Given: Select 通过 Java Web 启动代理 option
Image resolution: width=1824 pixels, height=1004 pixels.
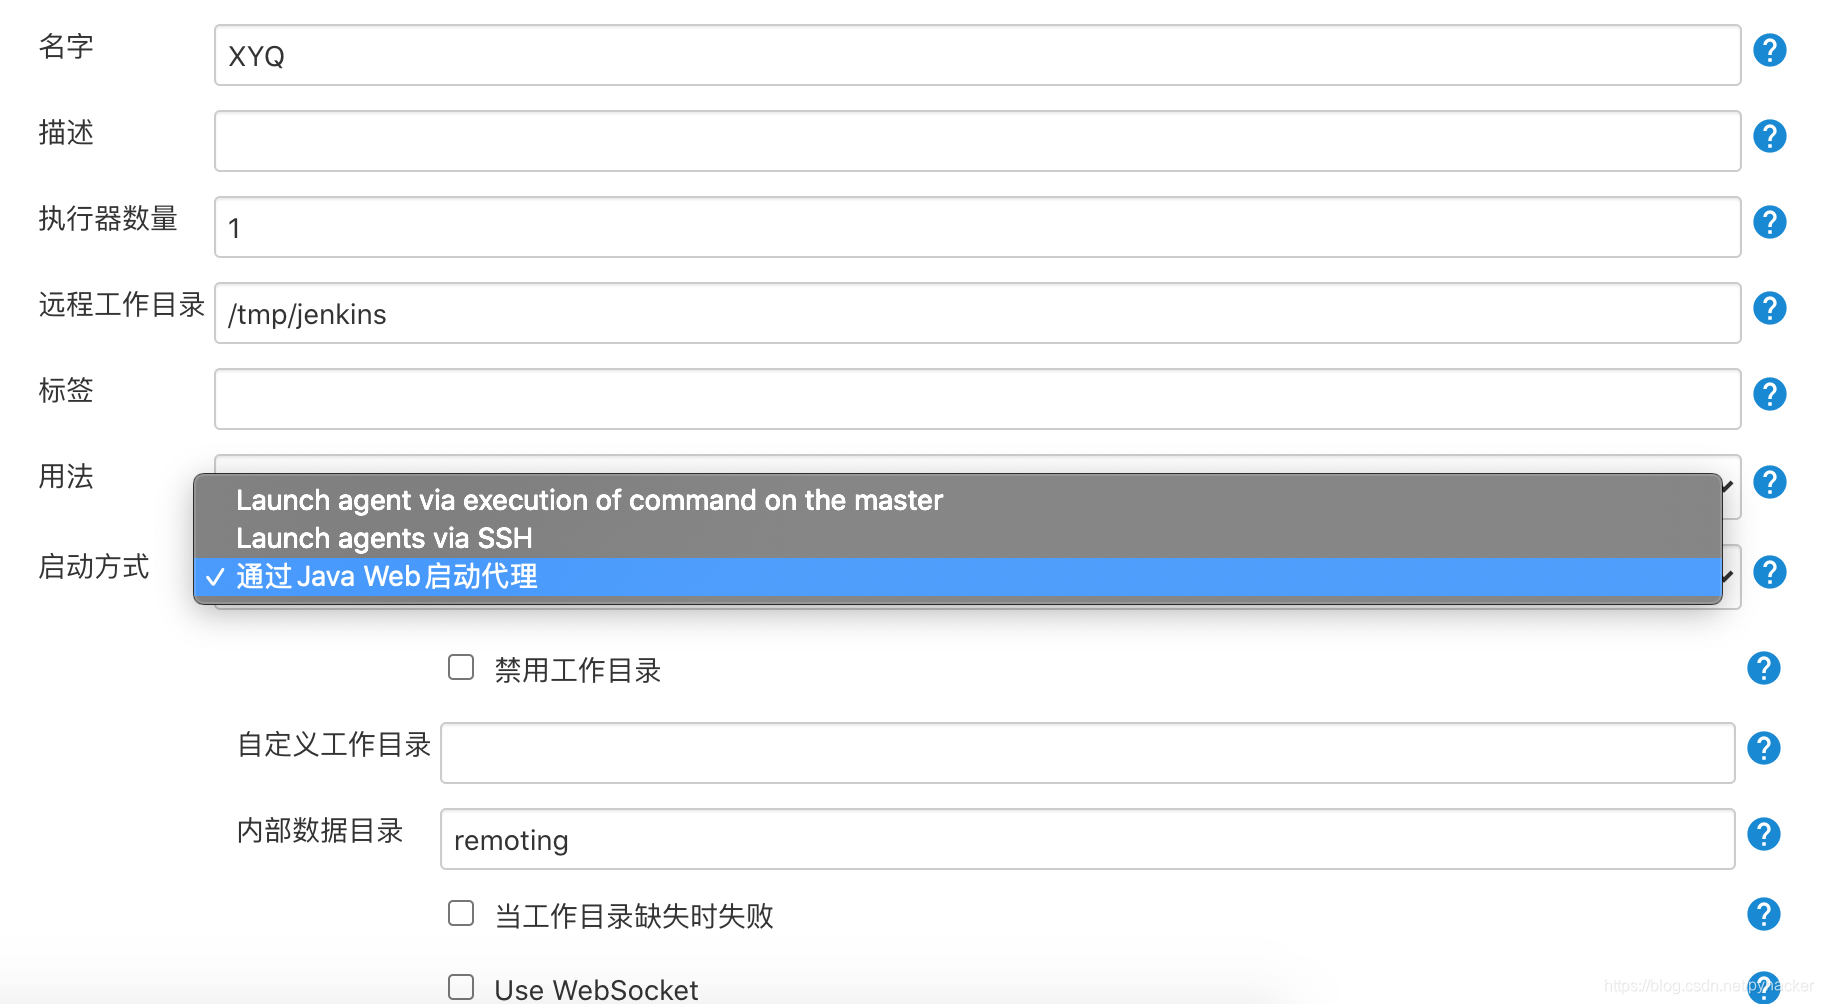Looking at the screenshot, I should (x=957, y=577).
